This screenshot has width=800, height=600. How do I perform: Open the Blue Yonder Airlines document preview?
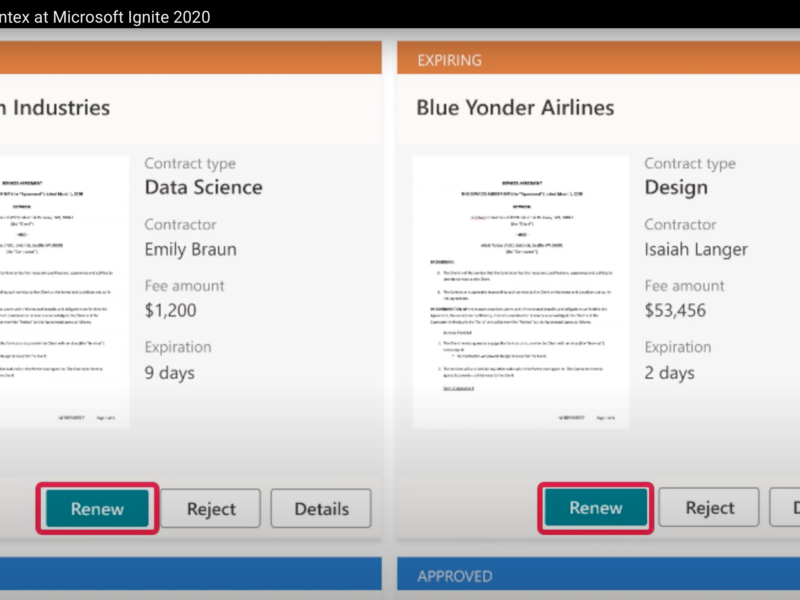coord(520,291)
